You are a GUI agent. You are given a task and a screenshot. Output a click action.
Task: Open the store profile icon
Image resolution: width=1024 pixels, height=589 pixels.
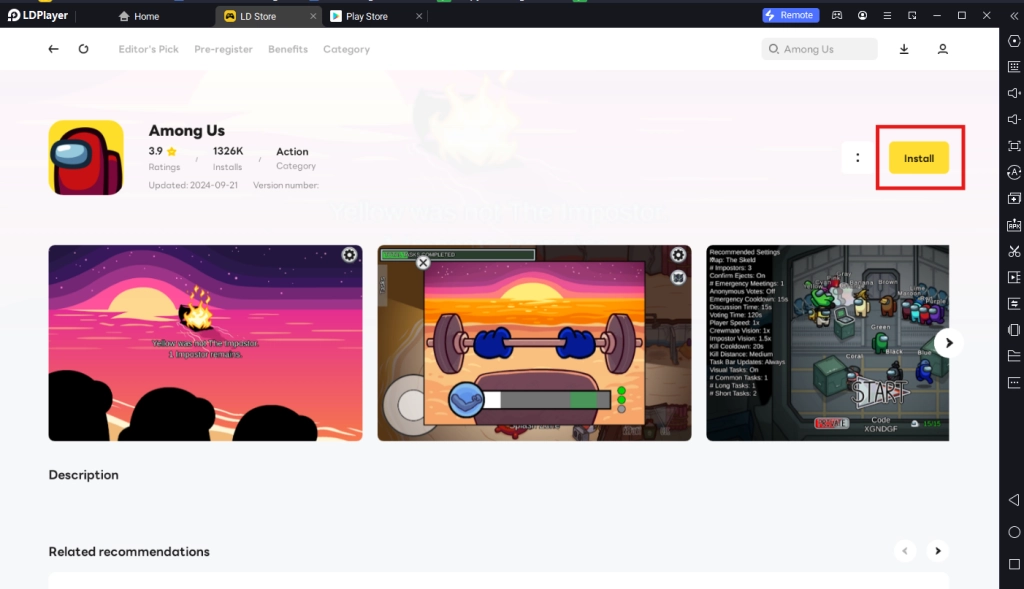coord(942,49)
